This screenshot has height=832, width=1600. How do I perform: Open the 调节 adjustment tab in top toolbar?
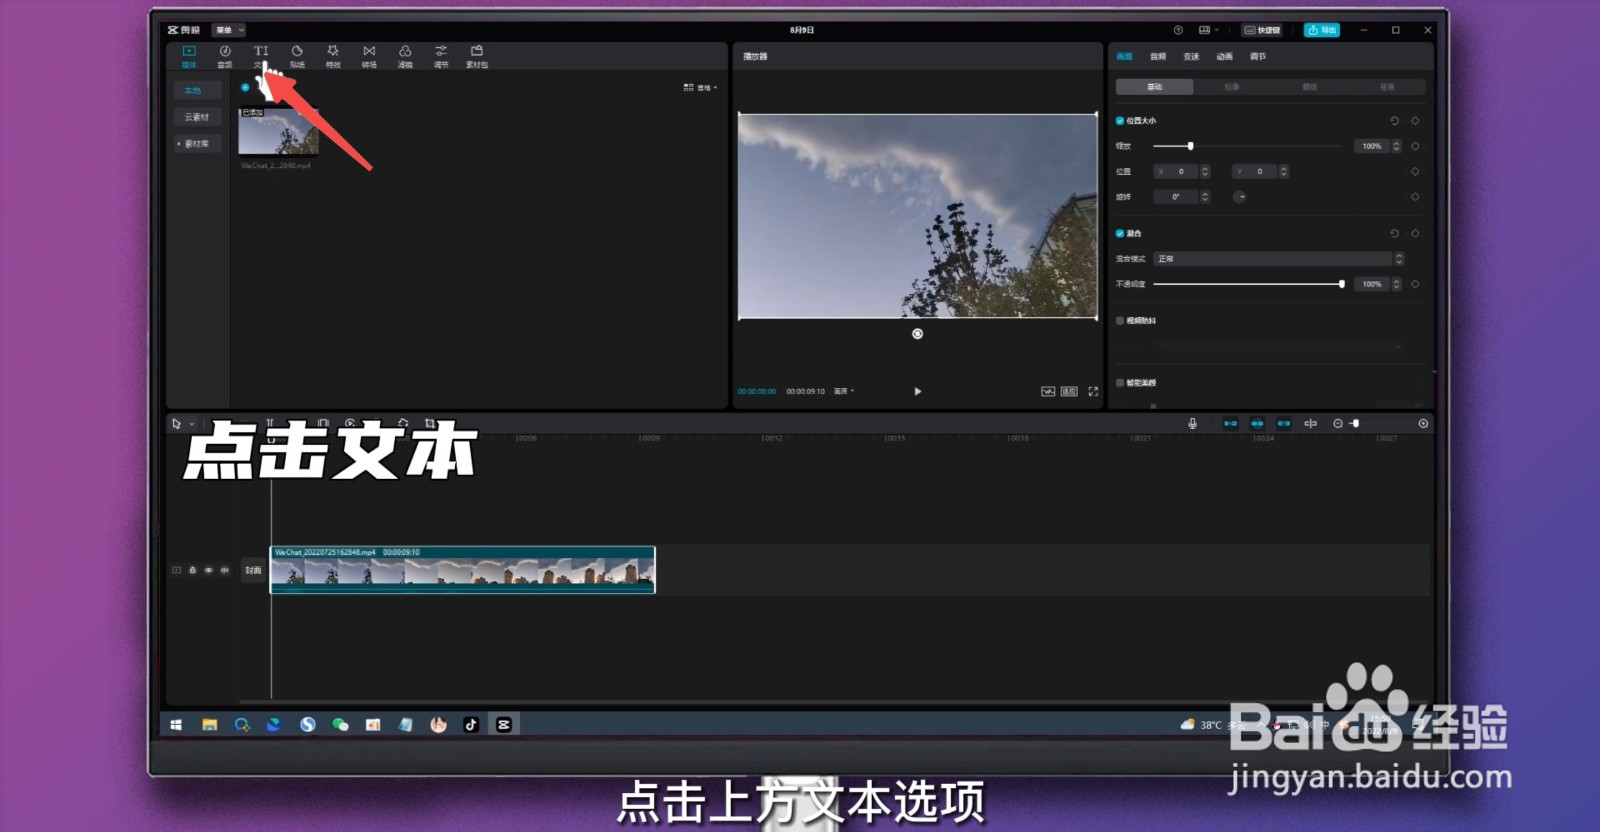pos(441,56)
